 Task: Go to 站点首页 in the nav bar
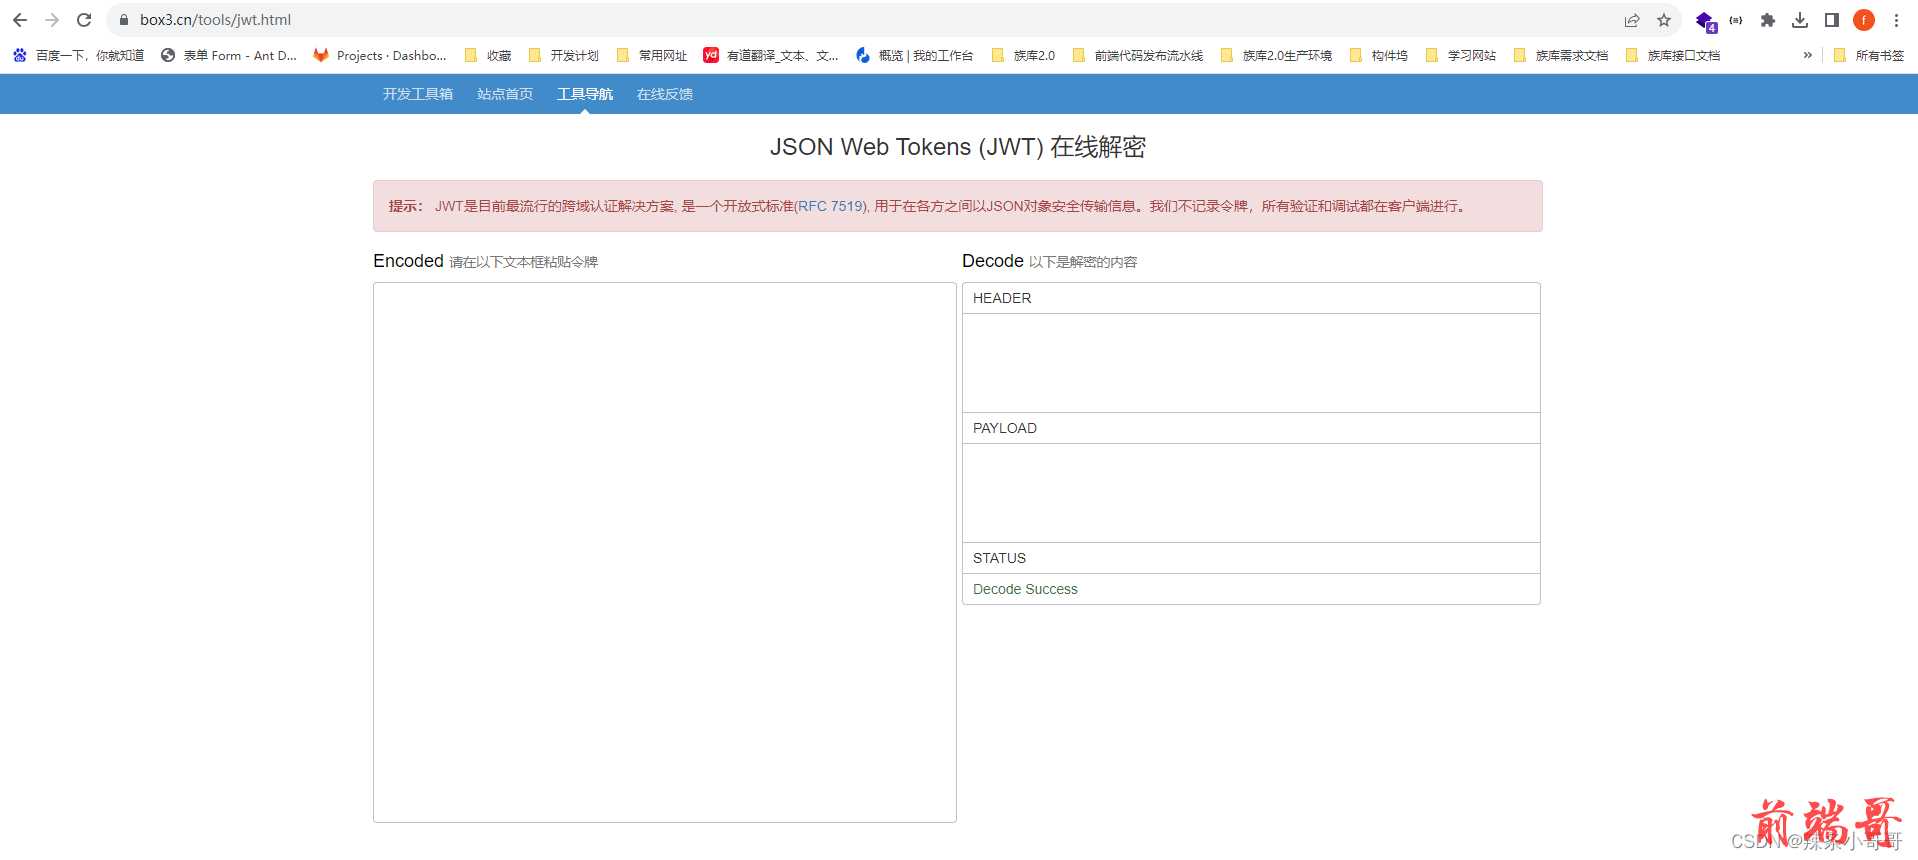(505, 94)
